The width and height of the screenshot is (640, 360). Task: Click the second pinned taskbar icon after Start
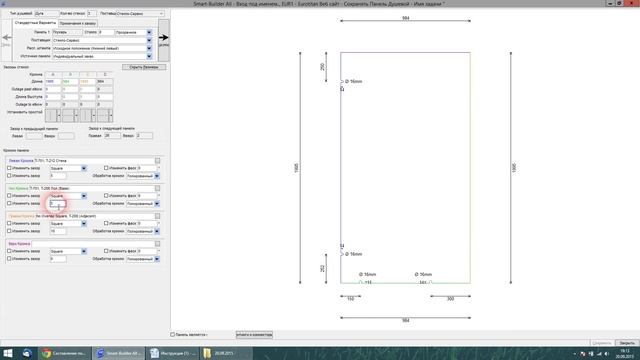click(27, 353)
